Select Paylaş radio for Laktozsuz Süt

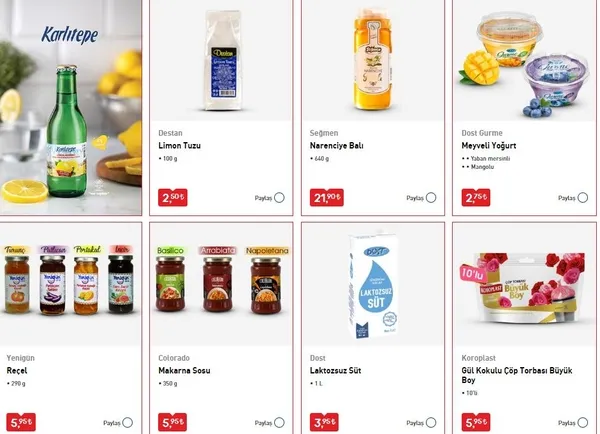pyautogui.click(x=431, y=423)
